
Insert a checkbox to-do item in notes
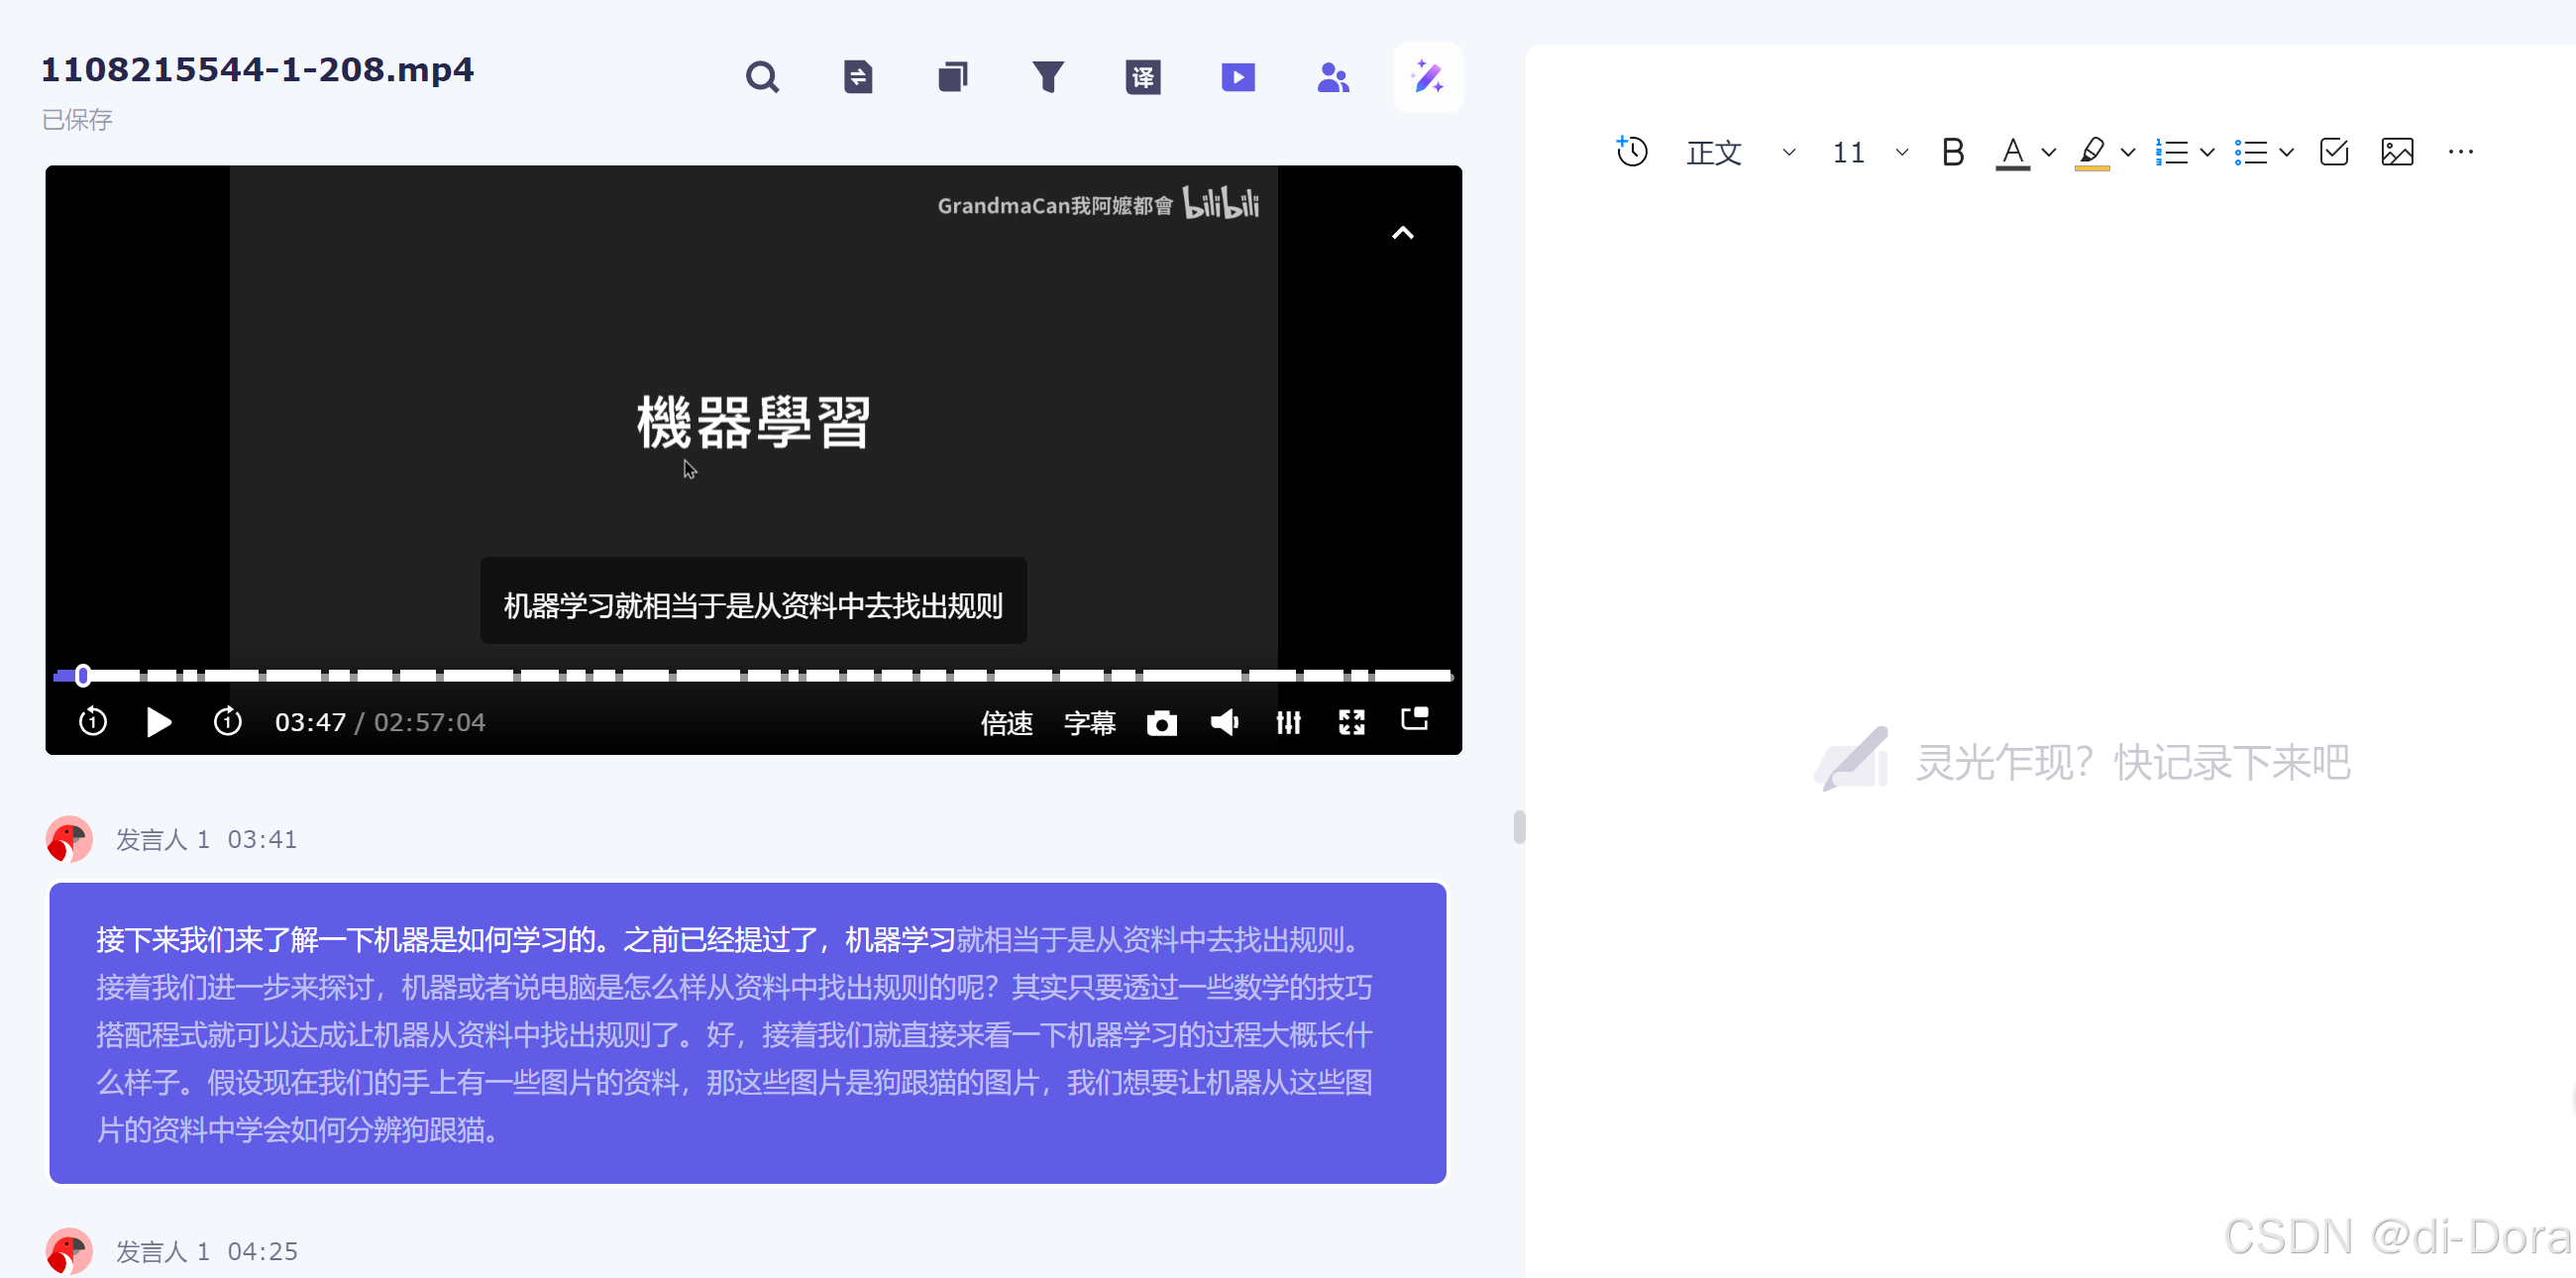tap(2333, 152)
